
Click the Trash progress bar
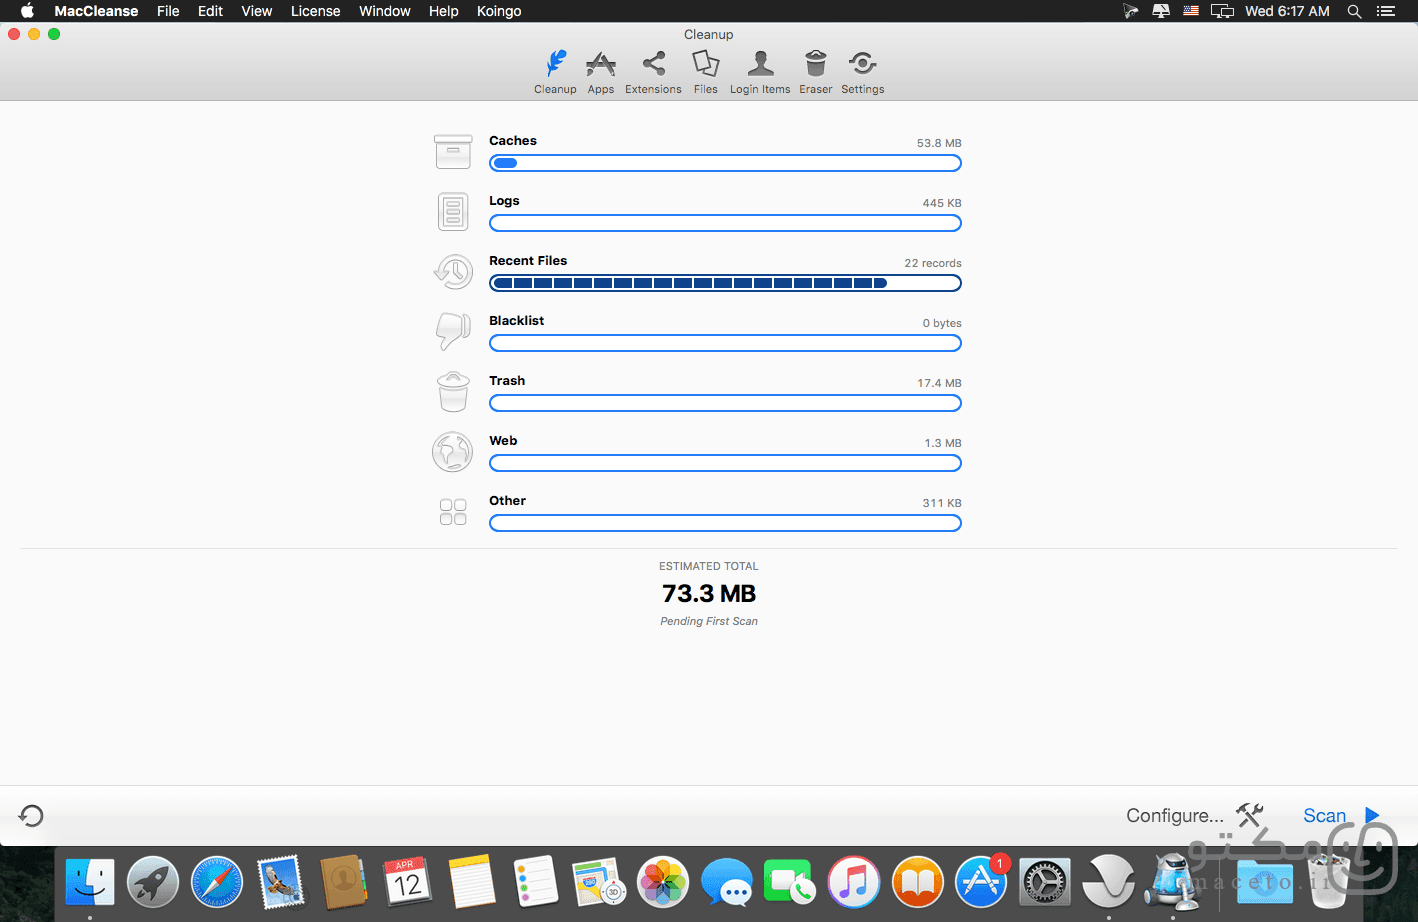tap(725, 403)
